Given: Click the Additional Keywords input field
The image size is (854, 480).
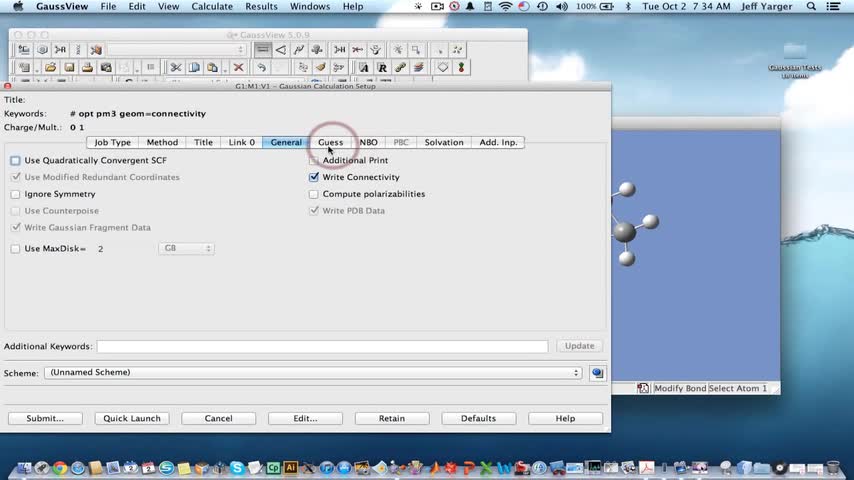Looking at the screenshot, I should click(322, 347).
